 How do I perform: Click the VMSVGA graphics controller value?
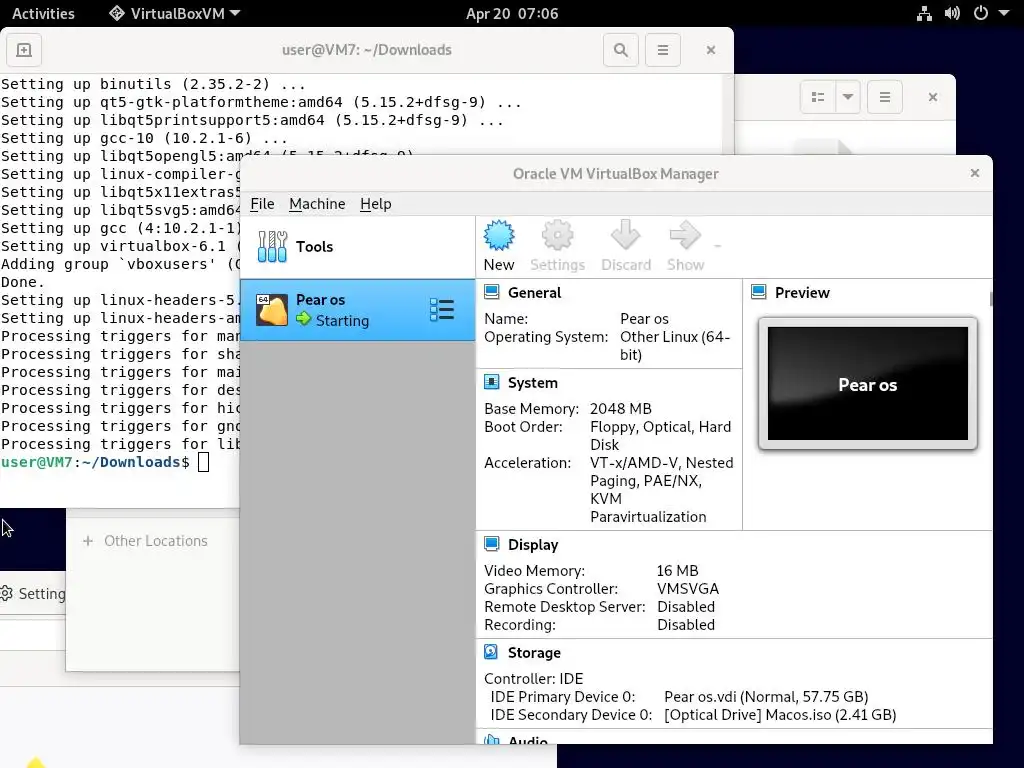688,588
